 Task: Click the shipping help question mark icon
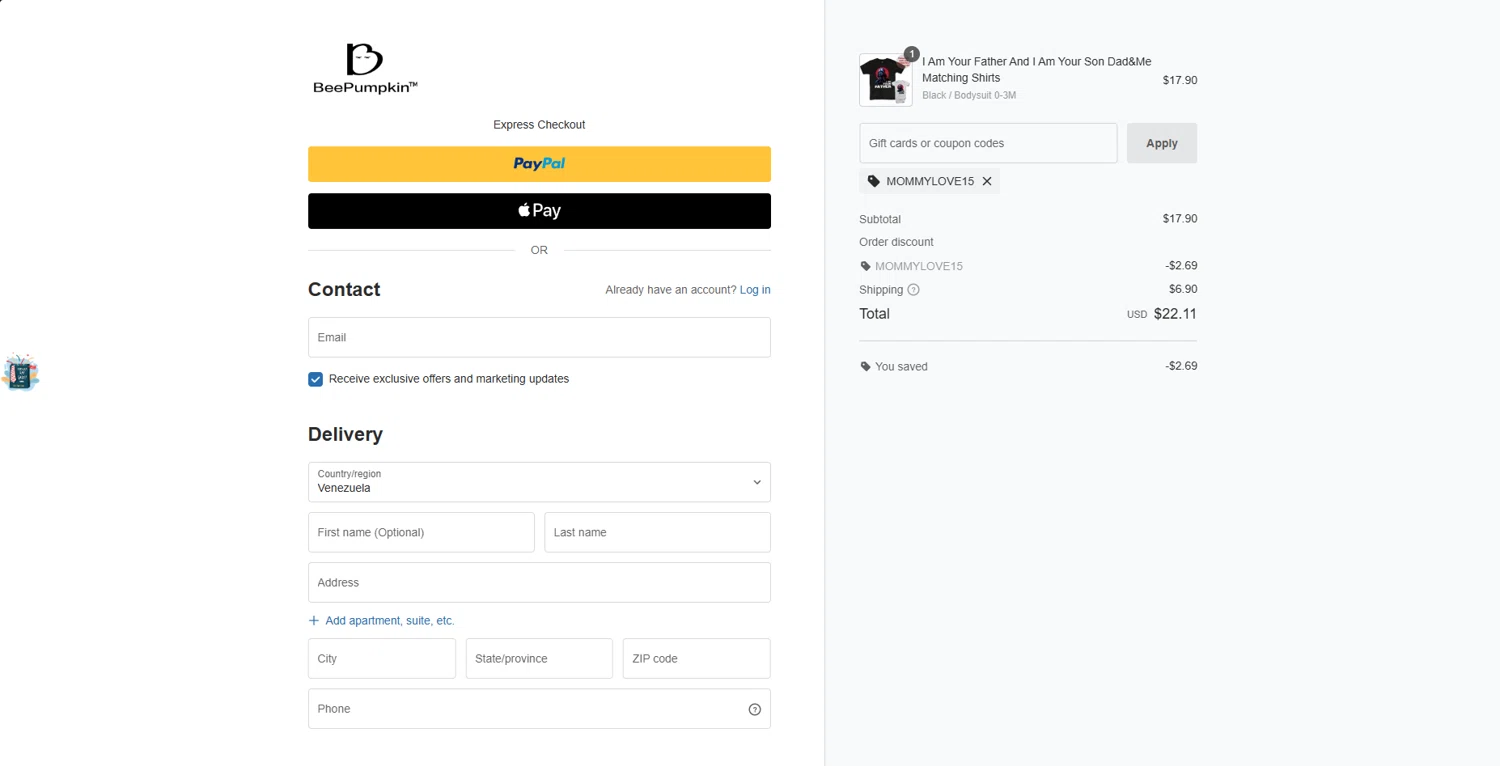point(913,290)
